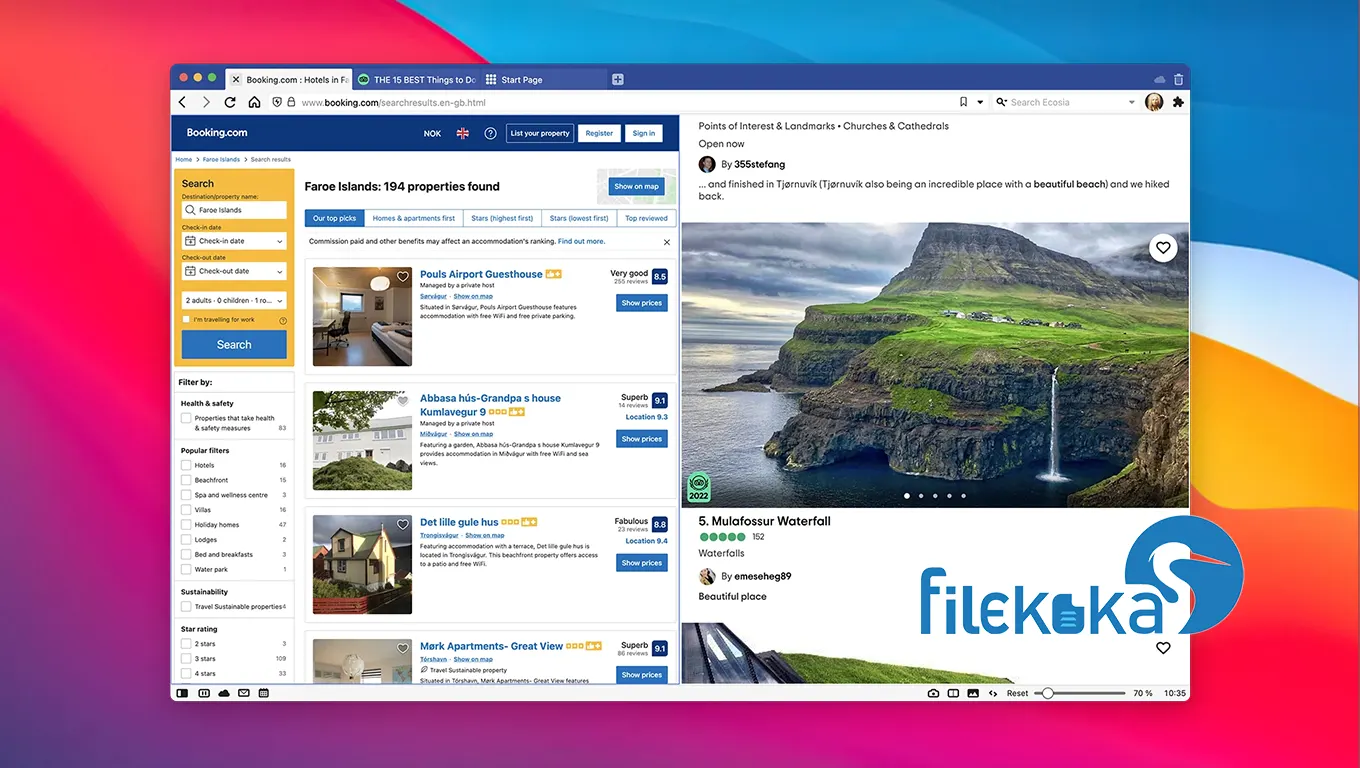The width and height of the screenshot is (1360, 768).
Task: Close the commission notice with X
Action: pyautogui.click(x=667, y=242)
